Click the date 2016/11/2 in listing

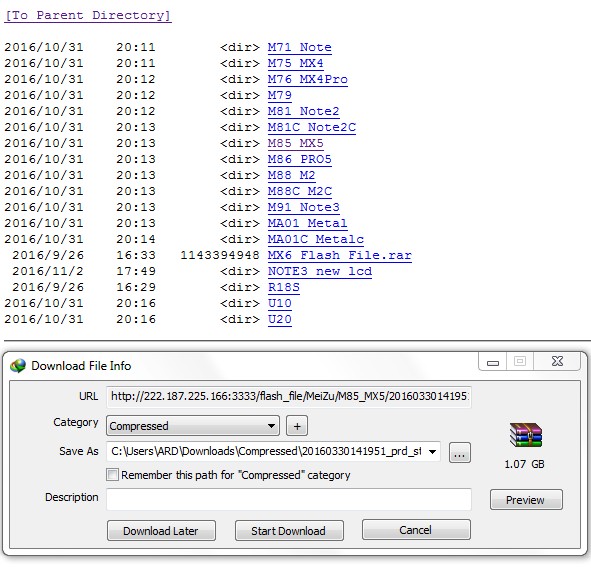pos(47,271)
